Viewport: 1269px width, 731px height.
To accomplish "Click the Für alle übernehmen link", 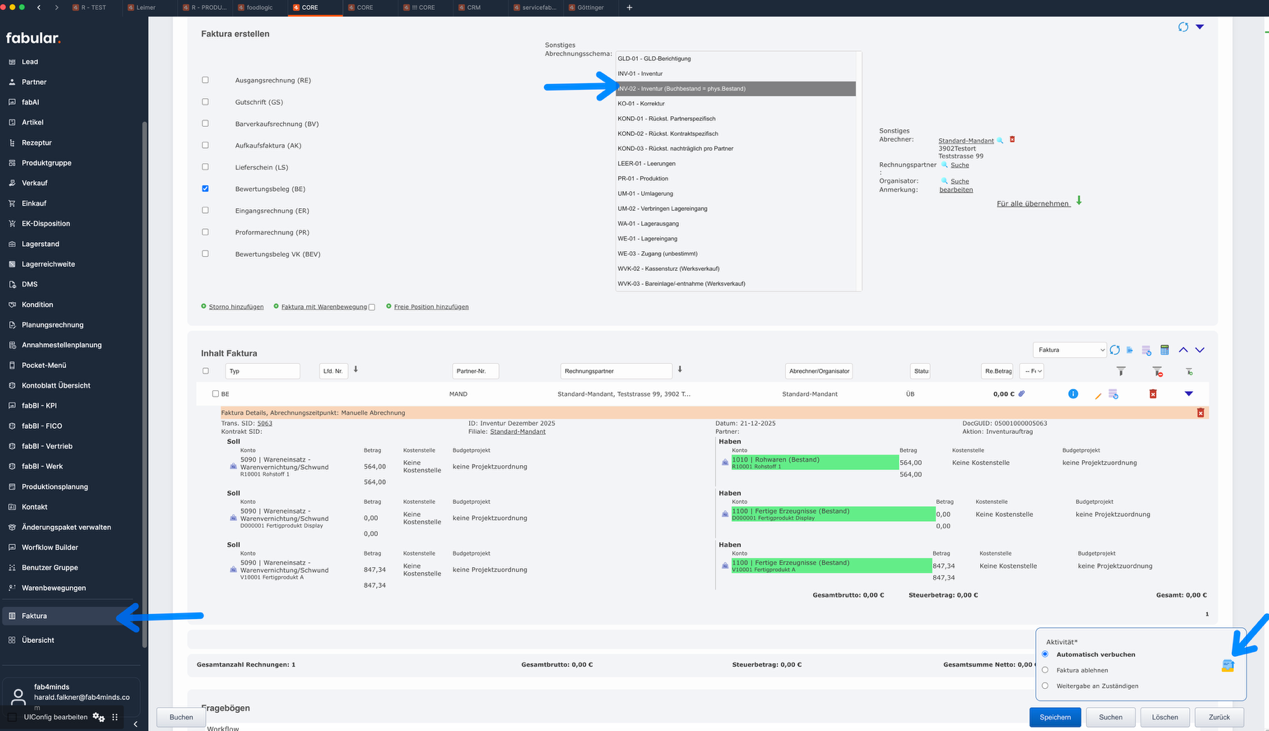I will pyautogui.click(x=1033, y=203).
